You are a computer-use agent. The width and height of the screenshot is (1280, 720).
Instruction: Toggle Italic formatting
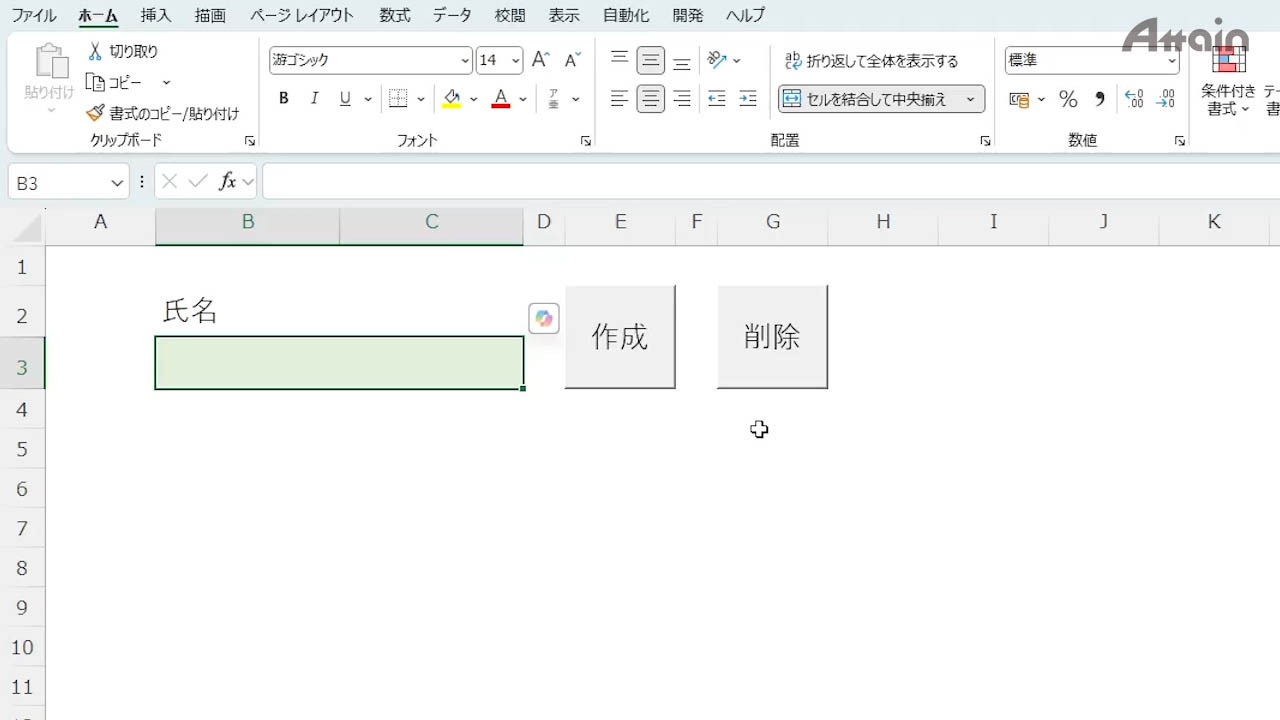coord(315,99)
